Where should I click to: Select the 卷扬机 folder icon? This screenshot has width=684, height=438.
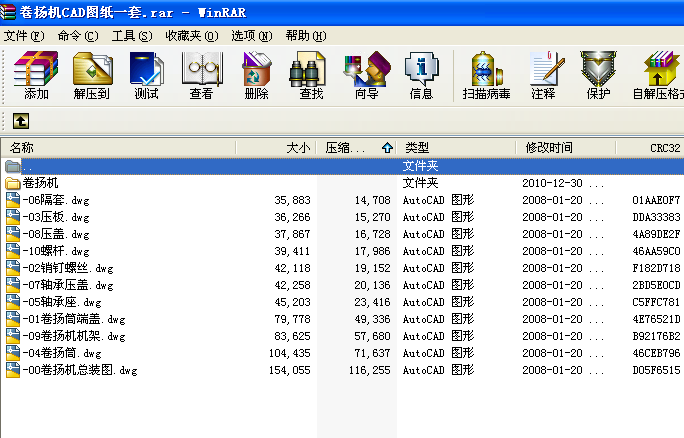click(x=13, y=183)
